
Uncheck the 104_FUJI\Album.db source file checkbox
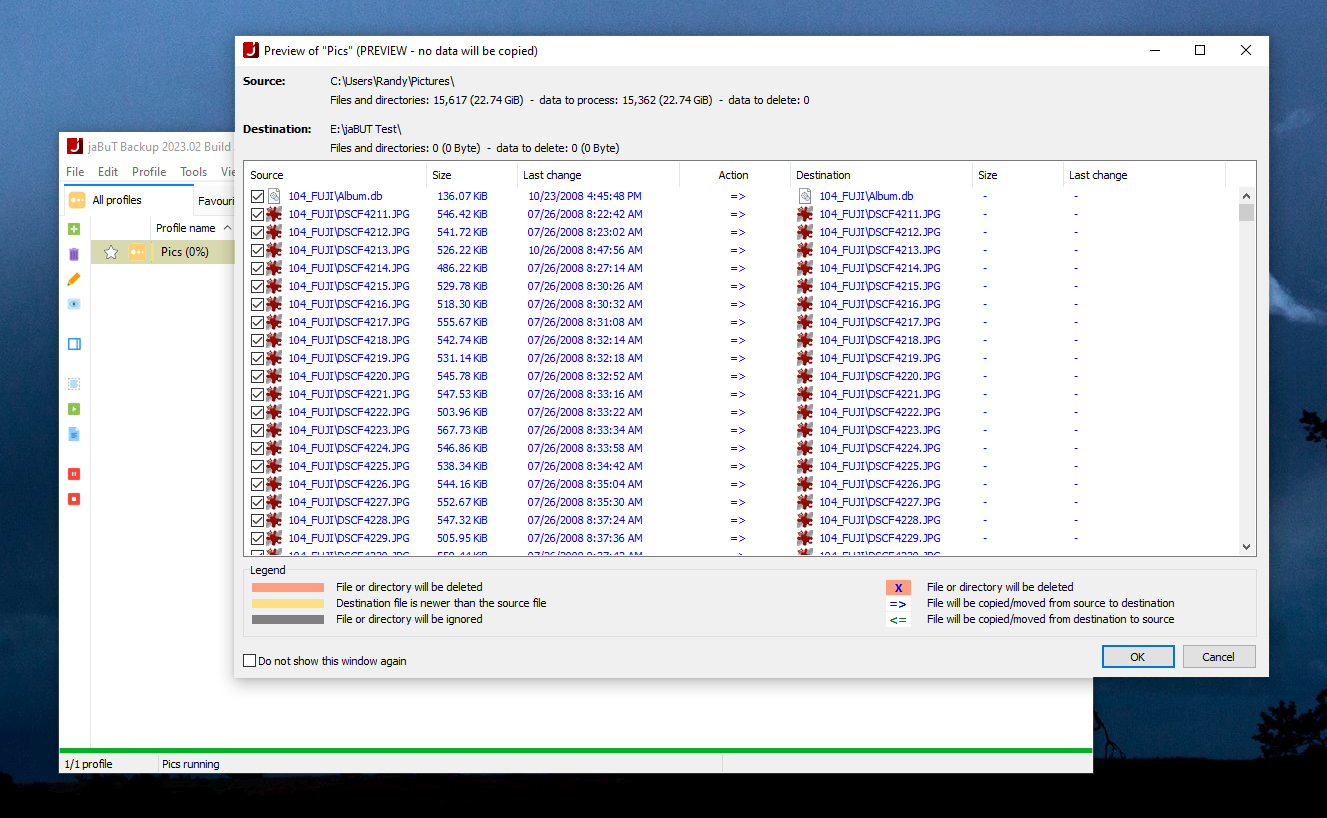coord(257,197)
